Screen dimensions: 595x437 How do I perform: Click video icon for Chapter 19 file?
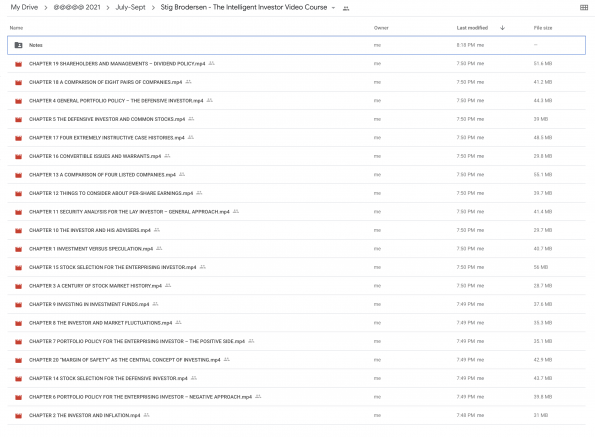(x=18, y=64)
